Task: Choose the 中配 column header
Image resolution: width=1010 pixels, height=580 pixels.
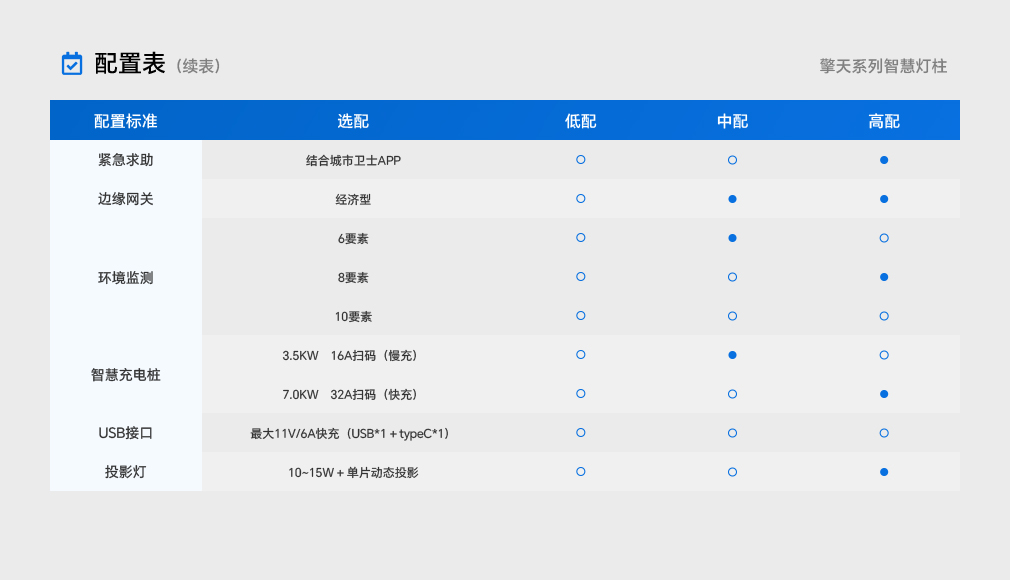Action: point(732,121)
